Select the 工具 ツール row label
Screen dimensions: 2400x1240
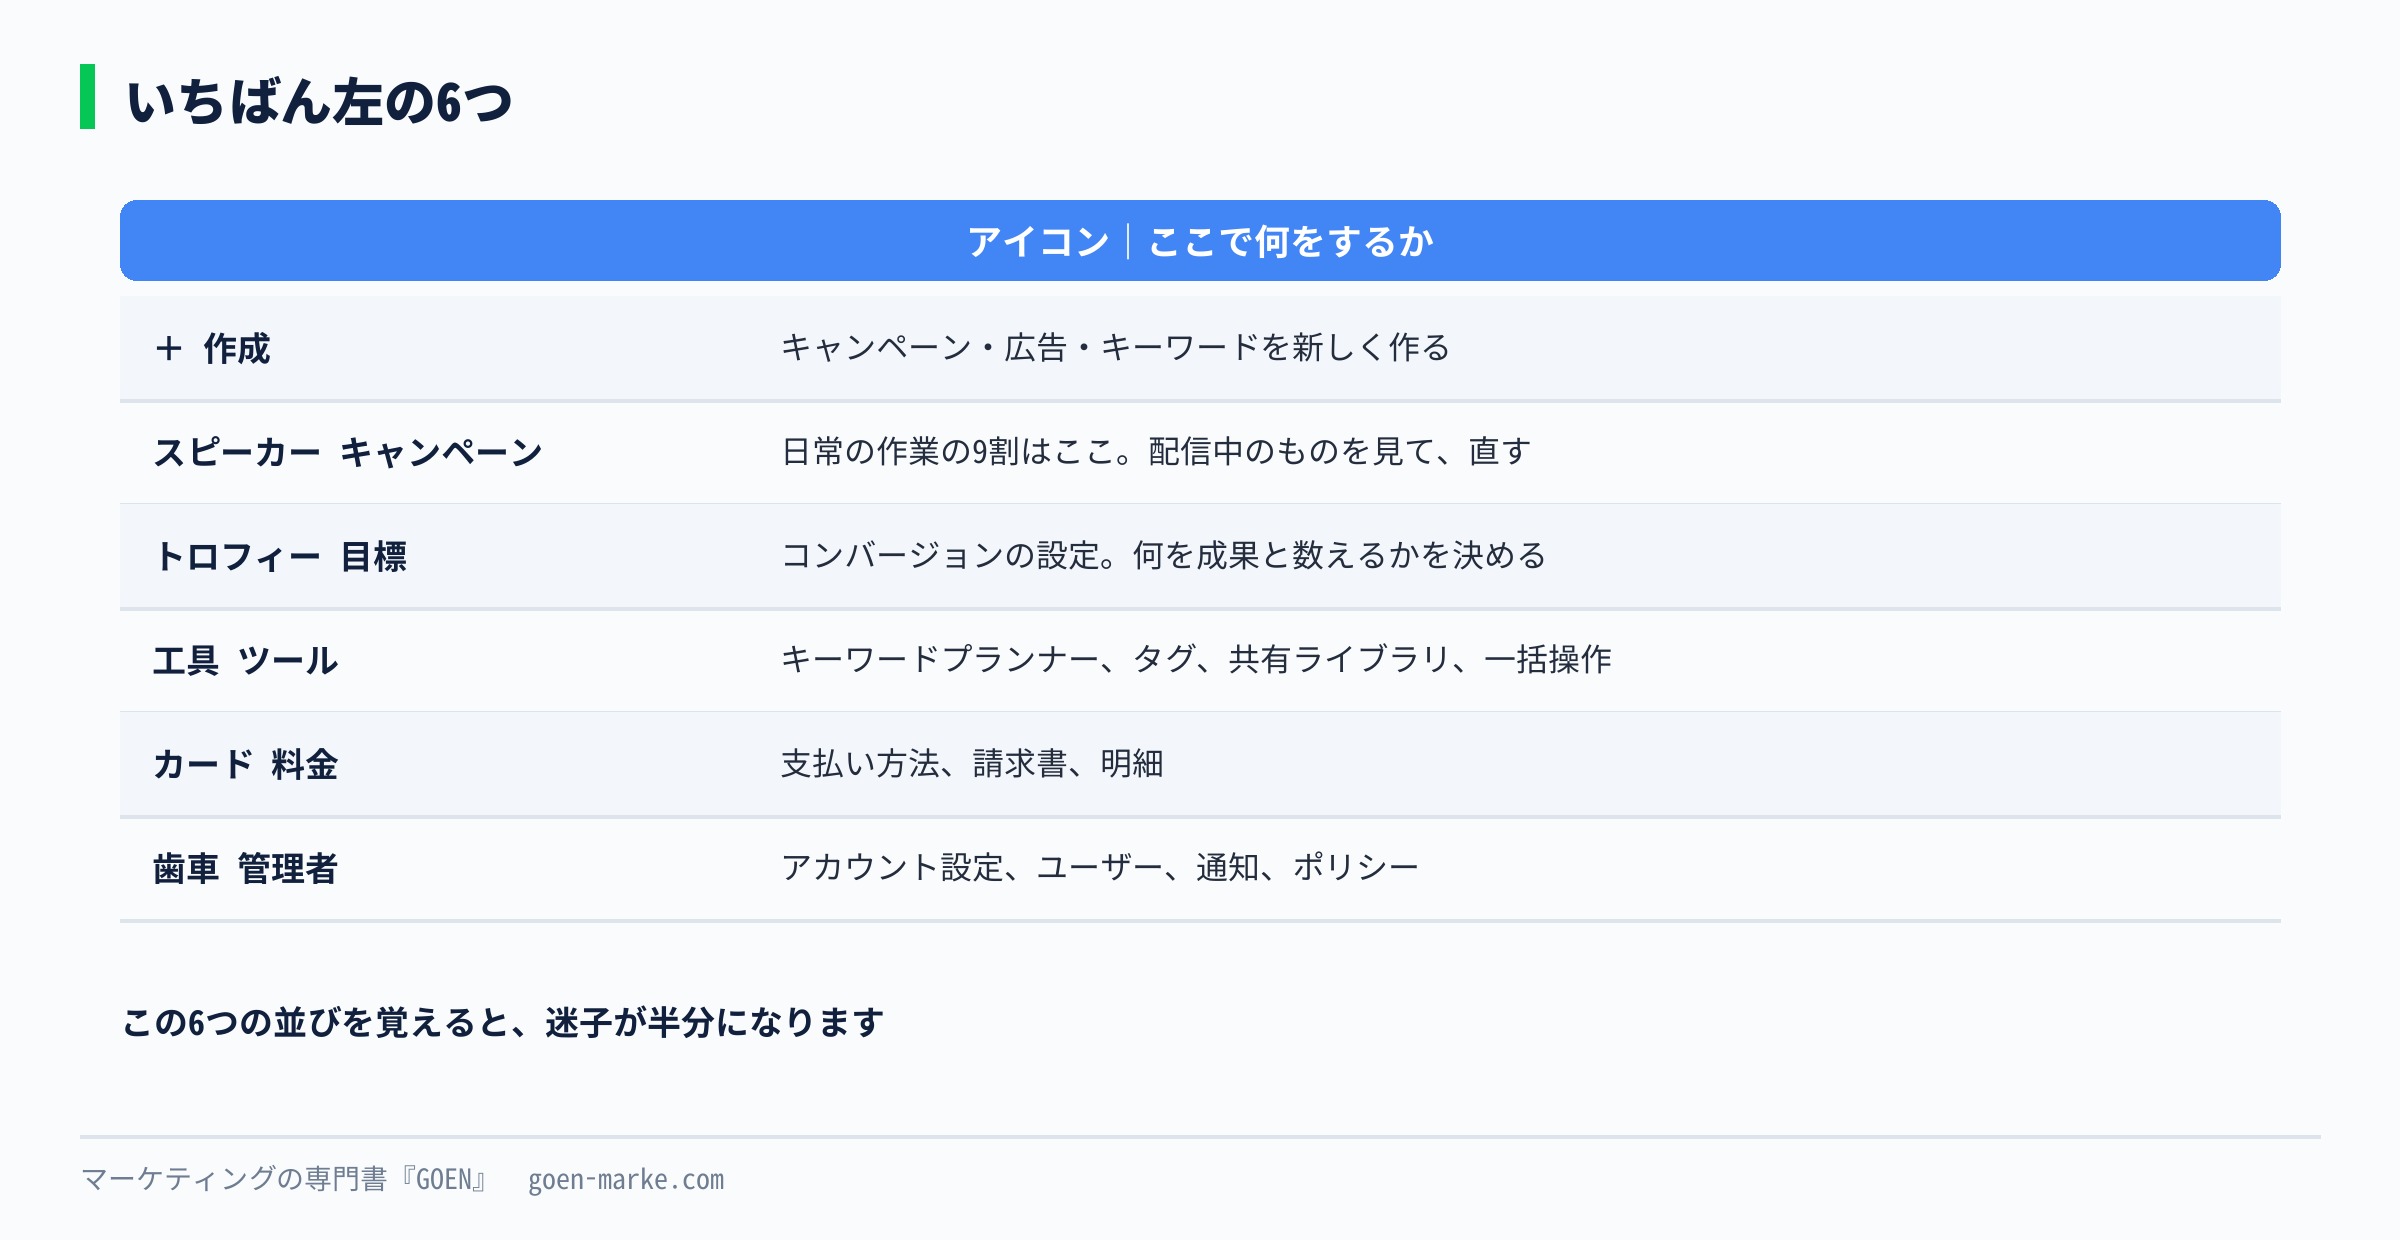246,661
